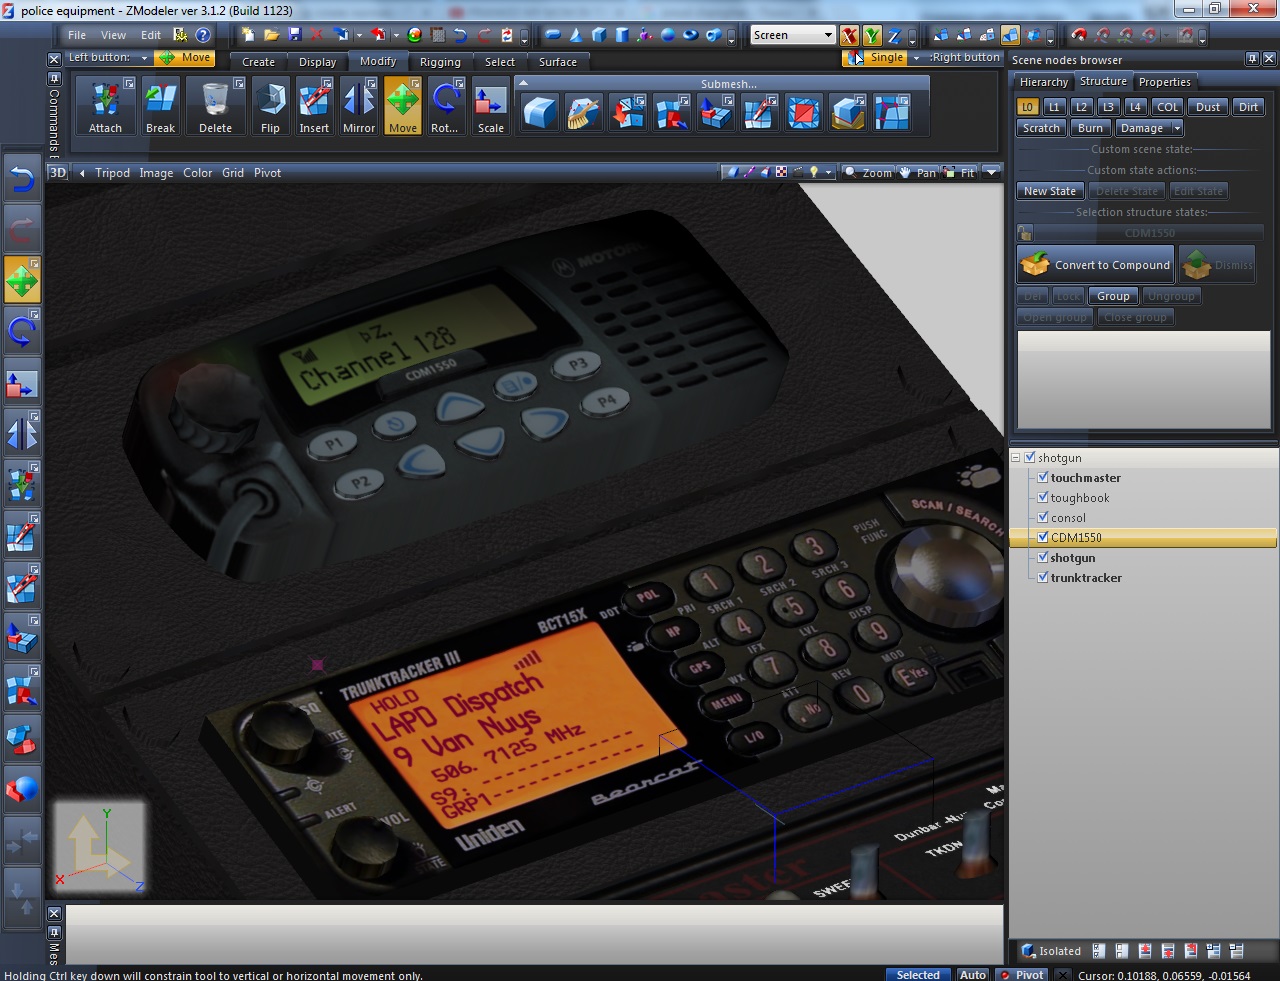Click the new file icon
This screenshot has width=1280, height=981.
coord(248,35)
